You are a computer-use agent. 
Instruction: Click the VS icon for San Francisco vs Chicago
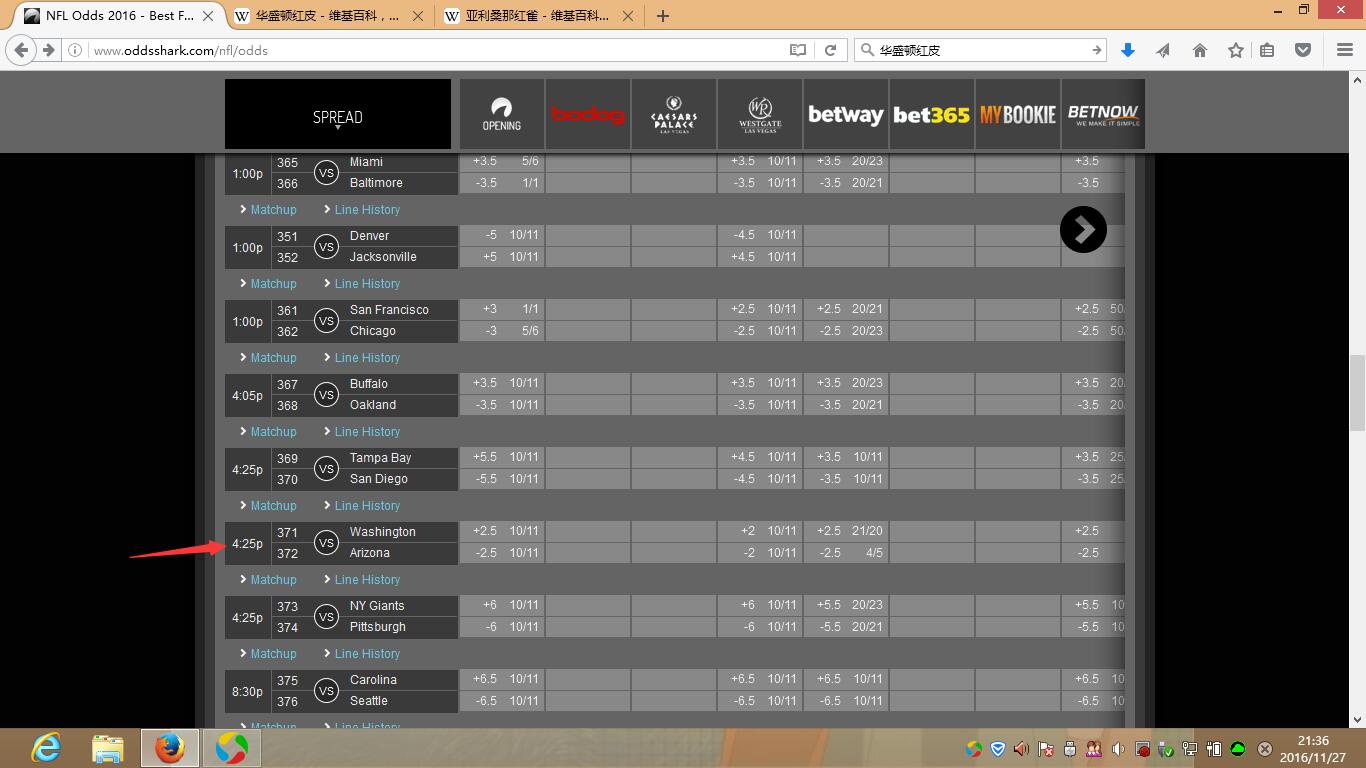tap(326, 321)
